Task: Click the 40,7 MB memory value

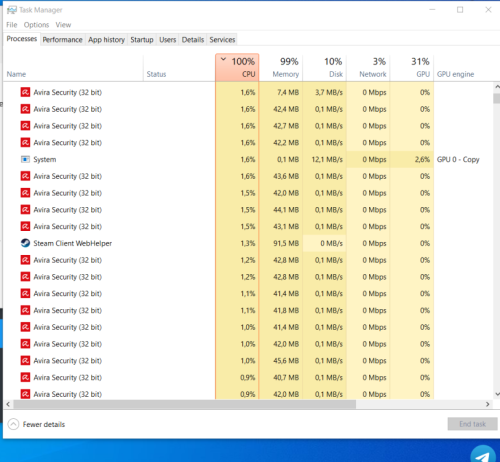Action: click(286, 377)
